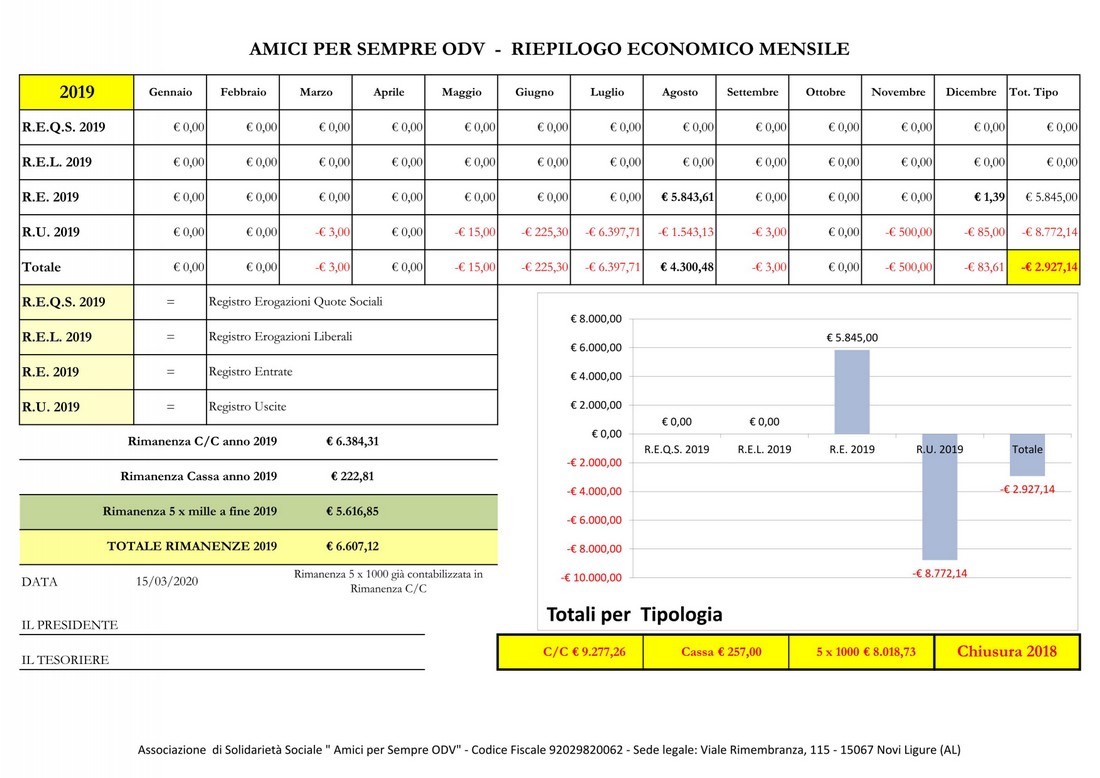Screen dimensions: 1100x778
Task: Click the € 5.845,00 chart data label
Action: point(852,337)
